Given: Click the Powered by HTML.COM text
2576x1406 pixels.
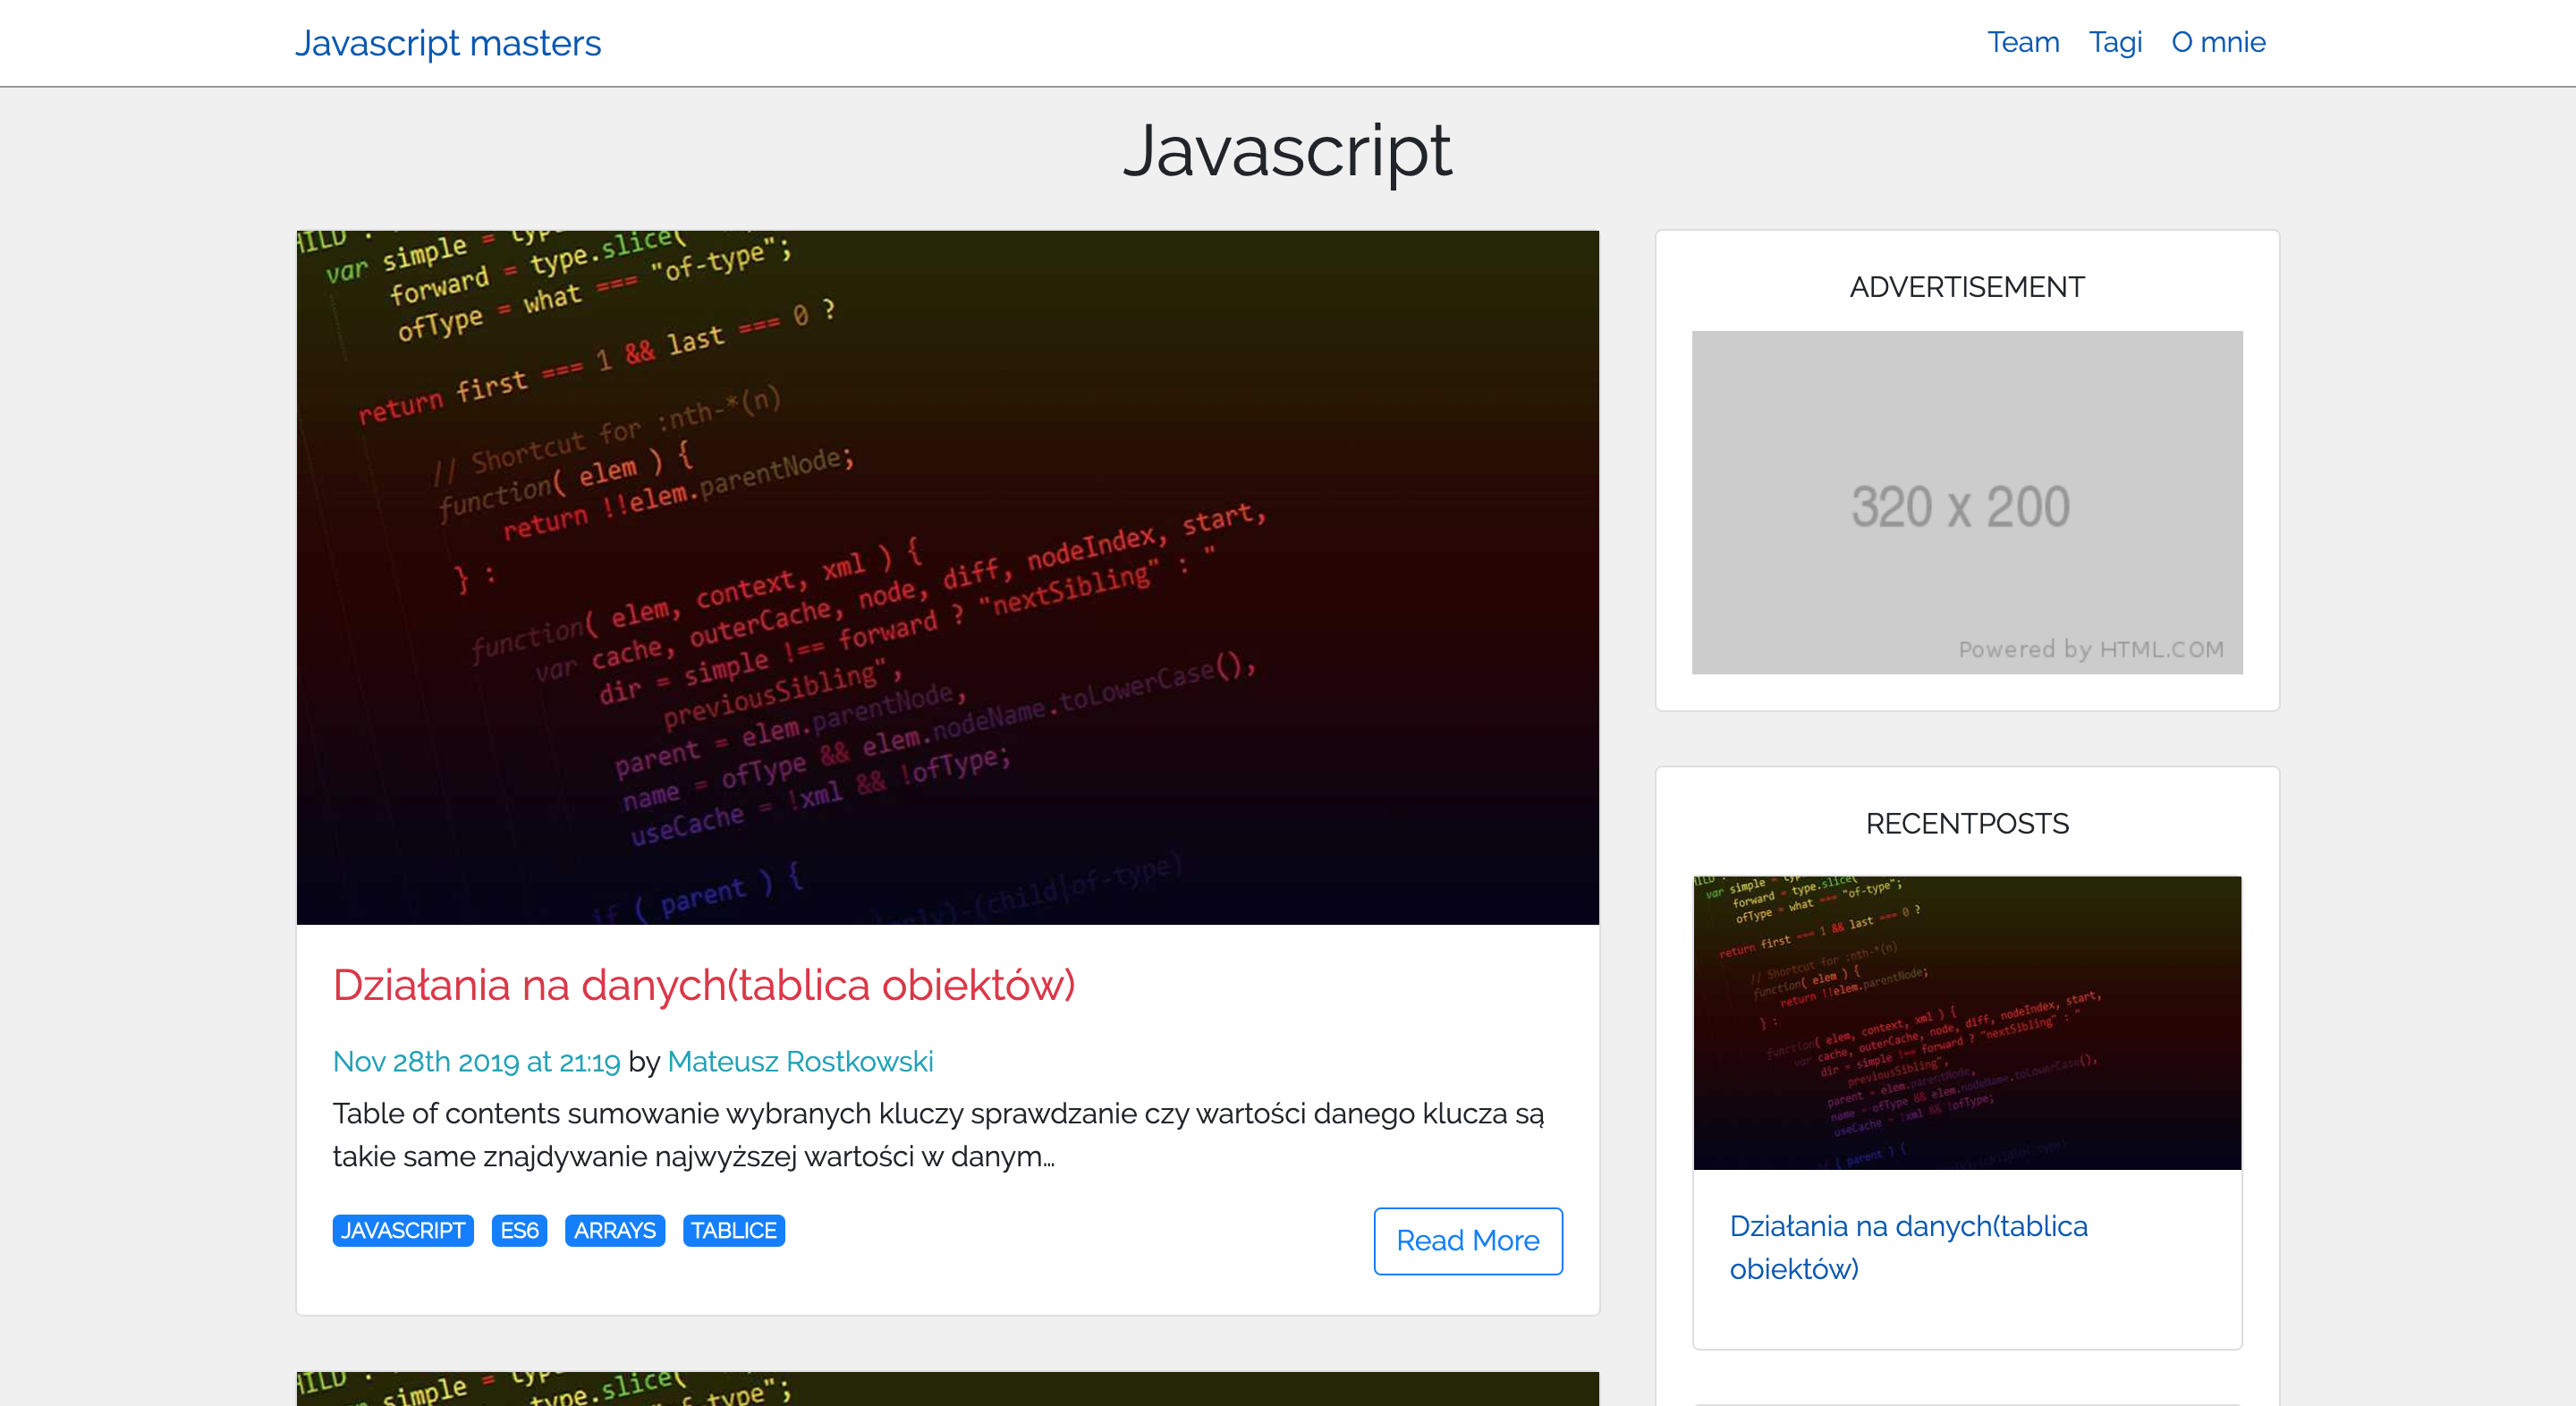Looking at the screenshot, I should pyautogui.click(x=2090, y=649).
